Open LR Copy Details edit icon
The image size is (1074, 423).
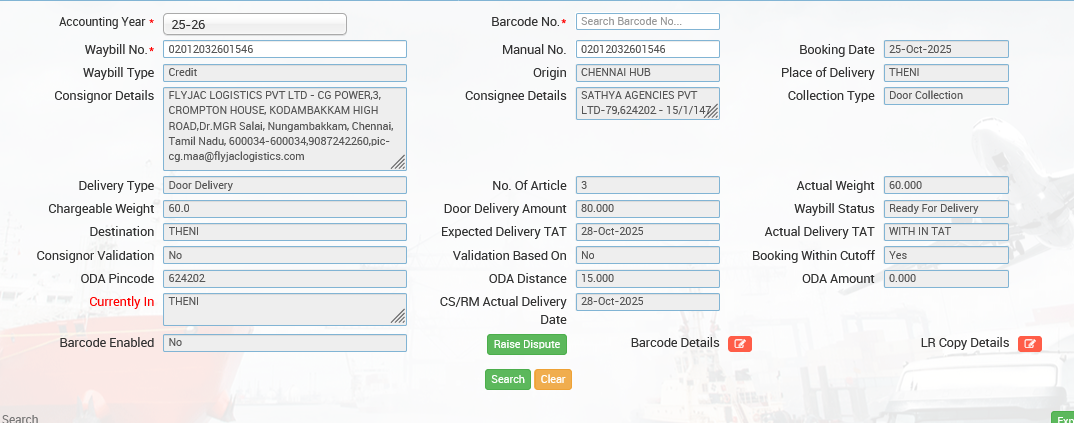(1029, 344)
